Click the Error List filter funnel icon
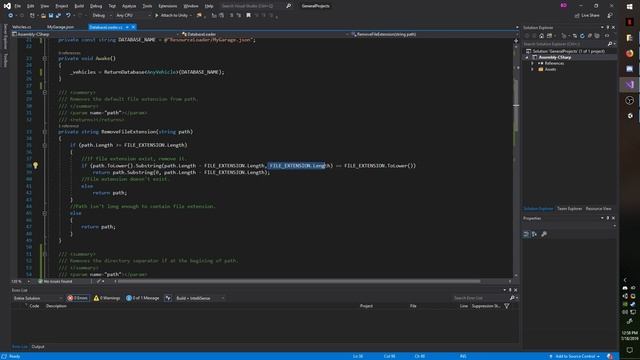640x360 pixels. [x=507, y=306]
